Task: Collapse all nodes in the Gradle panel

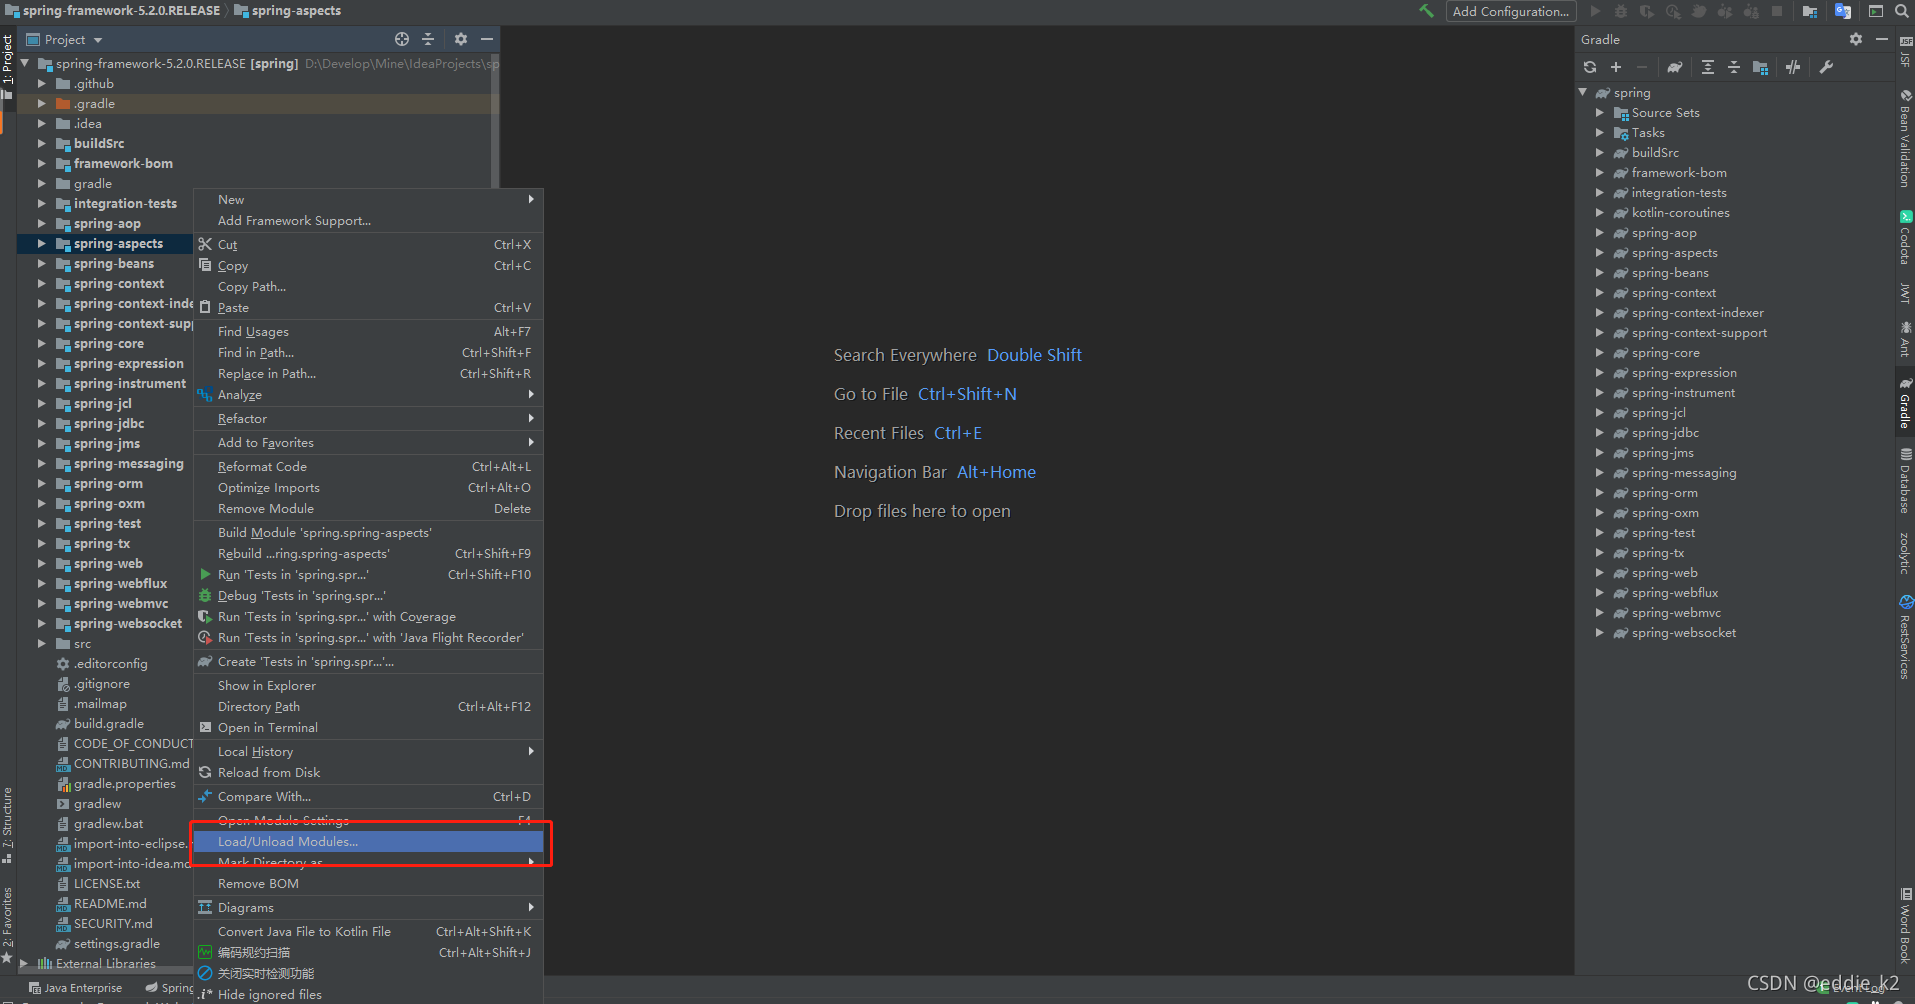Action: point(1734,67)
